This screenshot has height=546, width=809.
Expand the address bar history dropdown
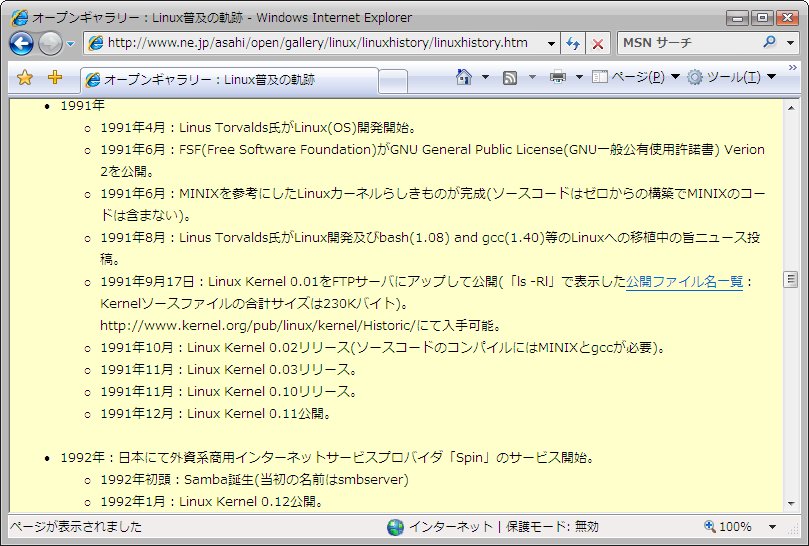(x=551, y=43)
